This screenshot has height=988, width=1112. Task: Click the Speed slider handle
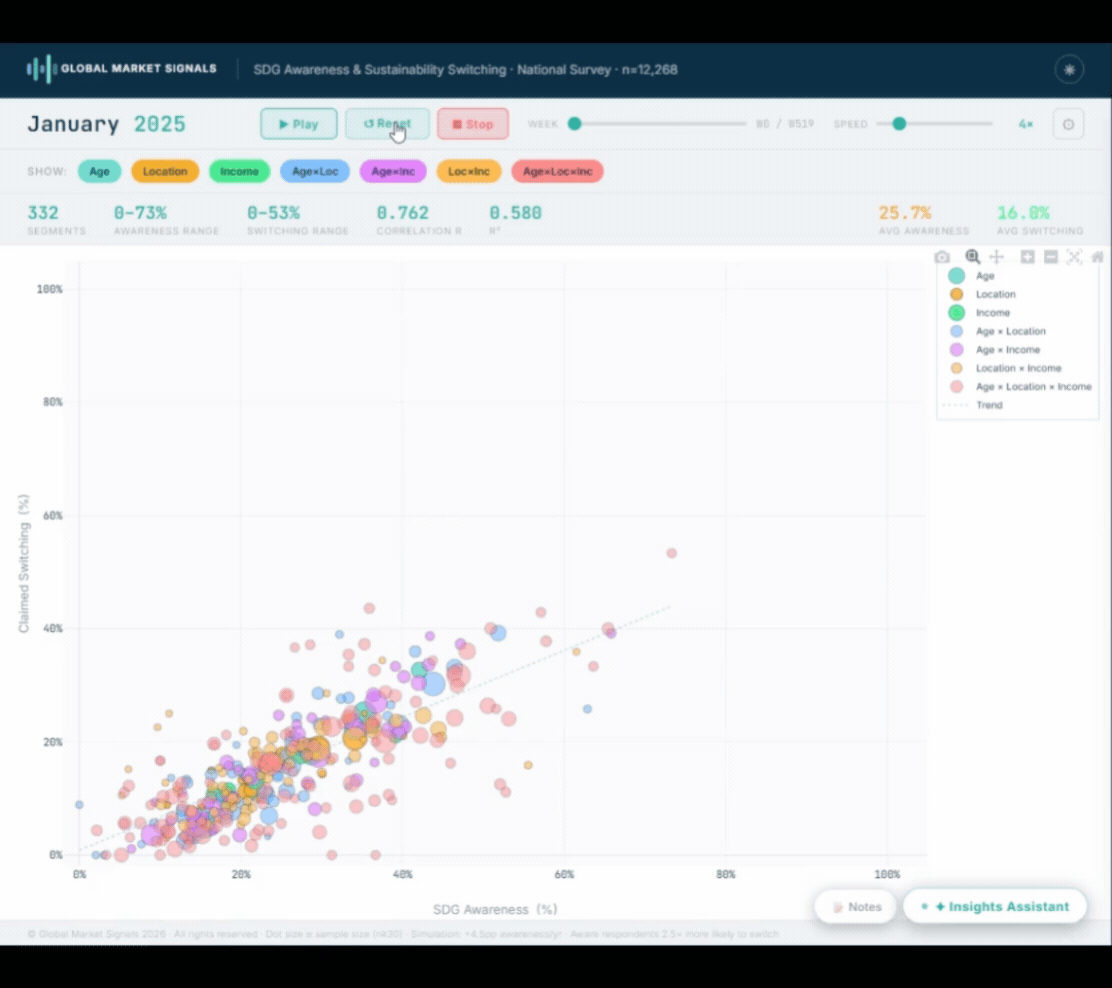click(x=899, y=123)
